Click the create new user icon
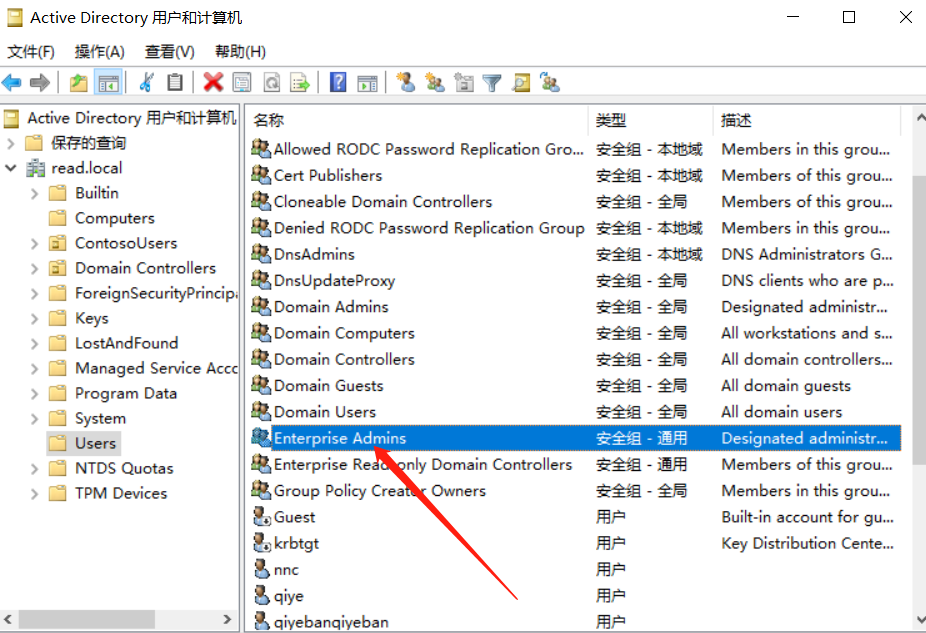The image size is (926, 633). point(406,83)
